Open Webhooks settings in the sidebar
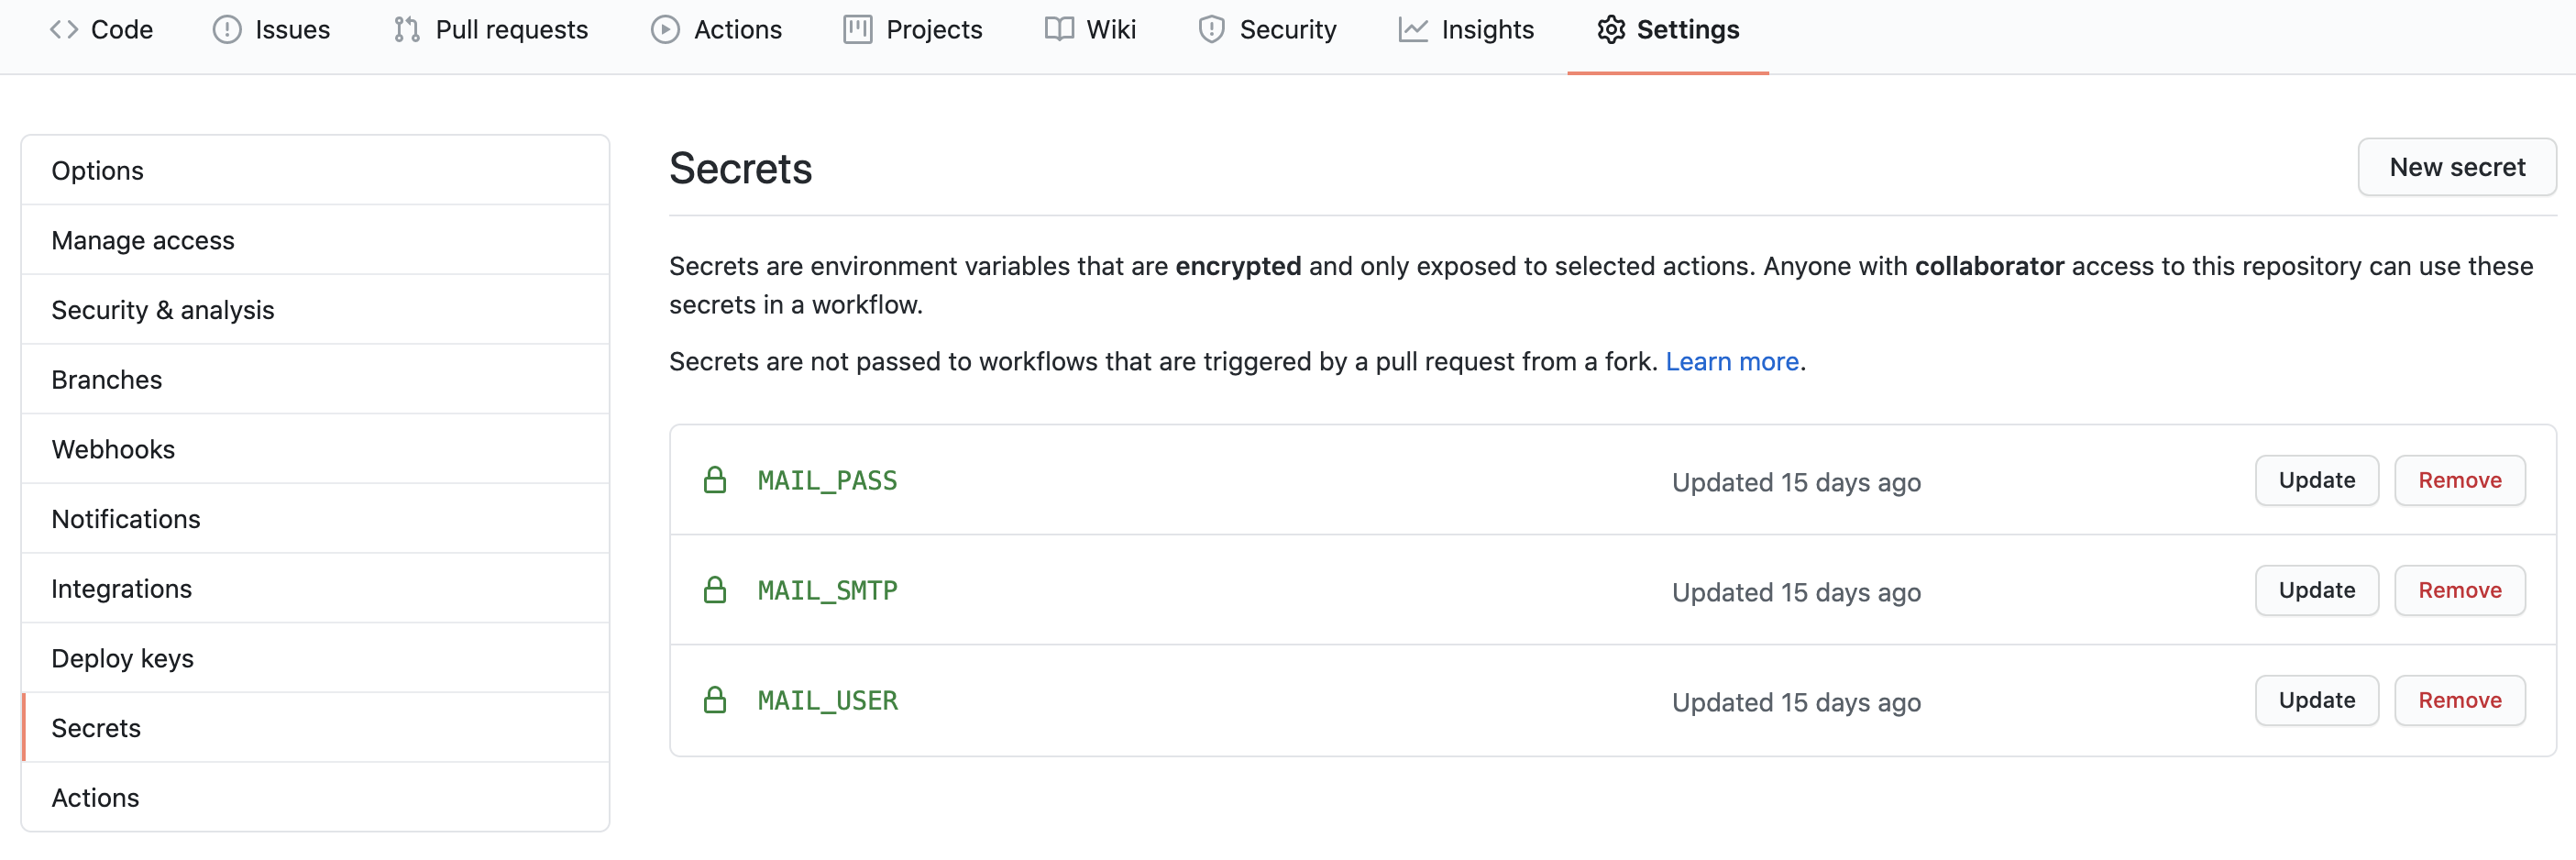Image resolution: width=2576 pixels, height=860 pixels. (113, 449)
